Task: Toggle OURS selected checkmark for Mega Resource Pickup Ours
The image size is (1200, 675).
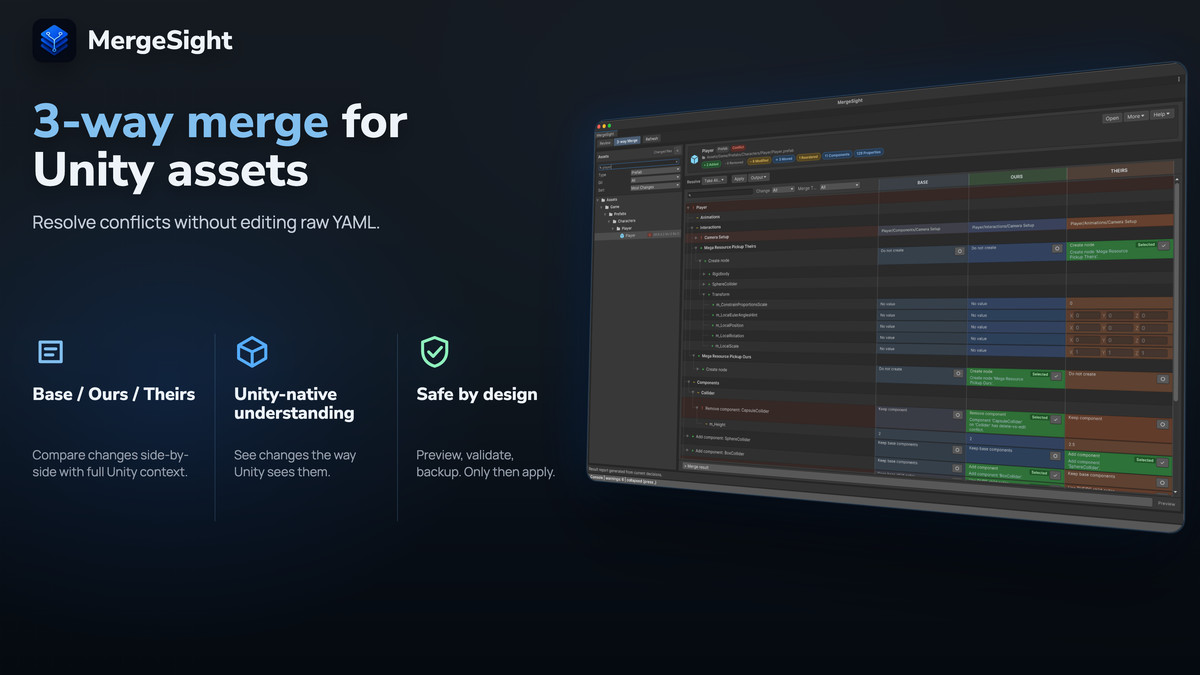Action: pyautogui.click(x=1056, y=376)
